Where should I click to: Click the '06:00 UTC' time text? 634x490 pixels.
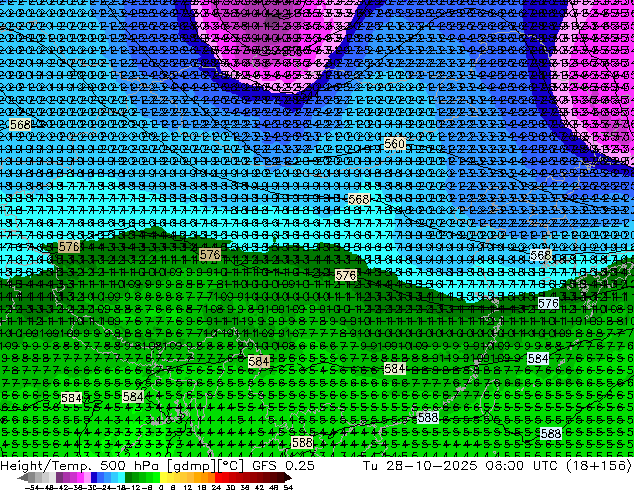(524, 465)
